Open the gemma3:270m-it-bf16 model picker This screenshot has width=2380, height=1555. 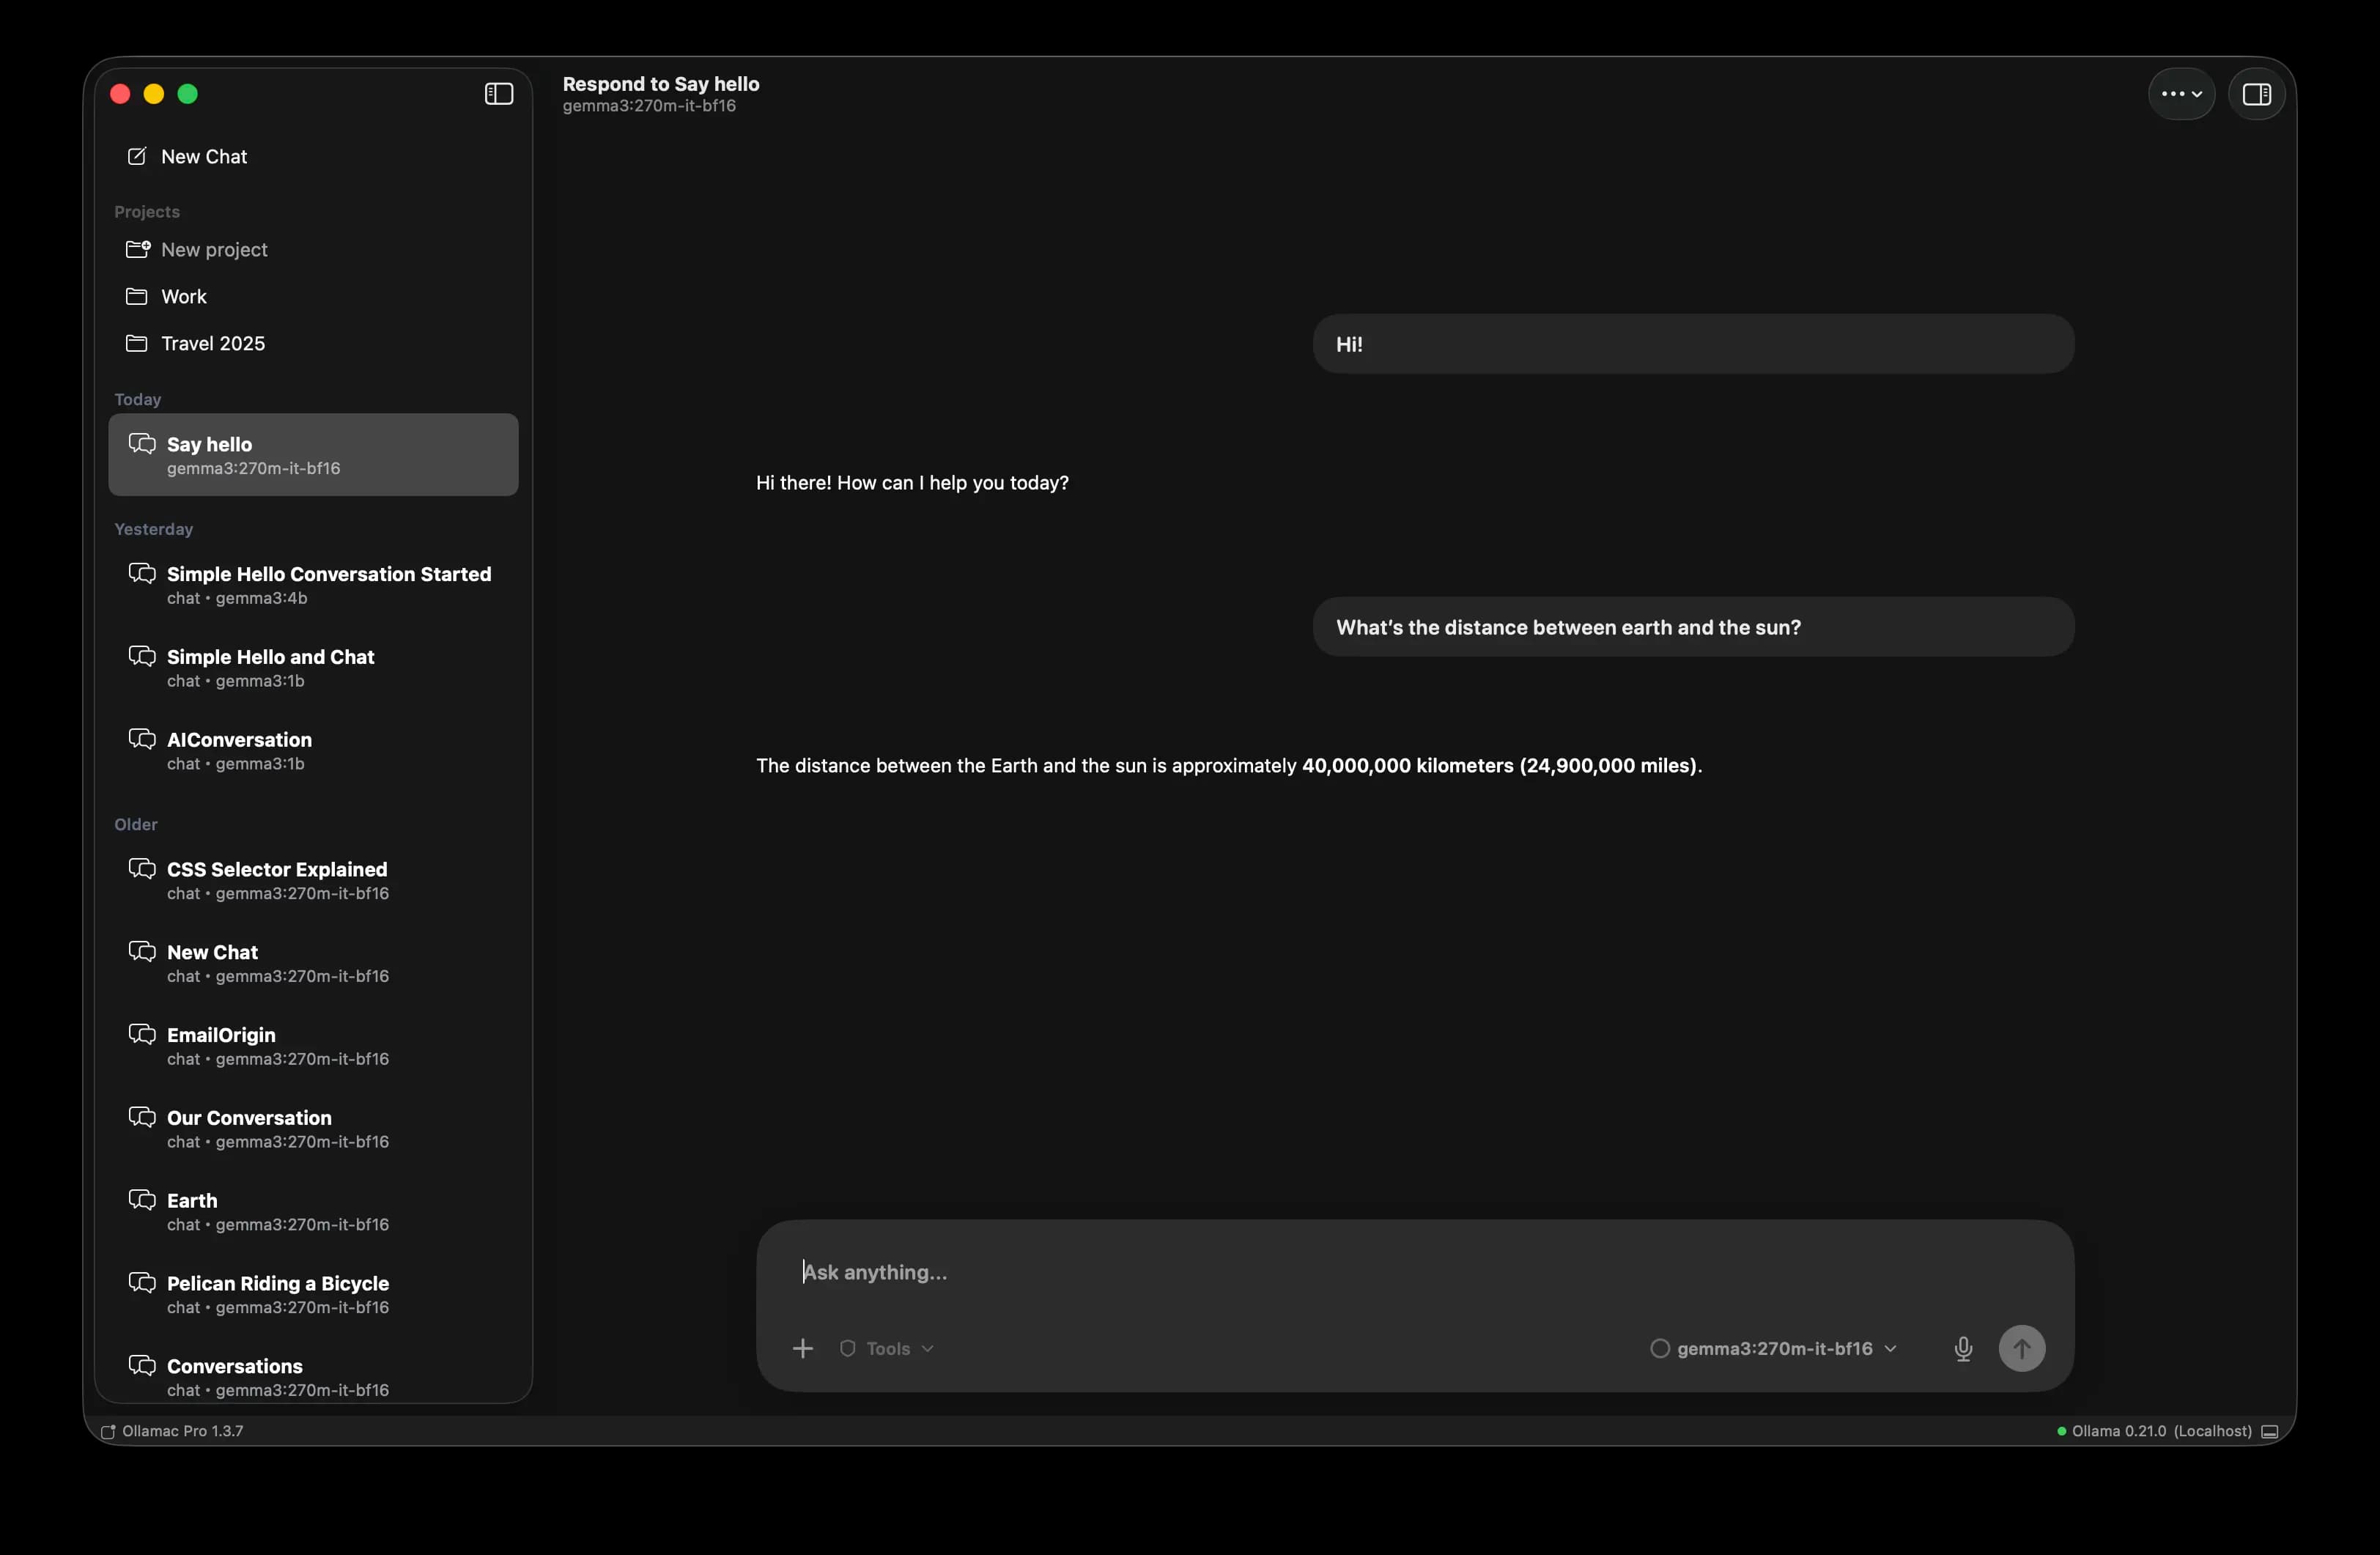tap(1775, 1348)
